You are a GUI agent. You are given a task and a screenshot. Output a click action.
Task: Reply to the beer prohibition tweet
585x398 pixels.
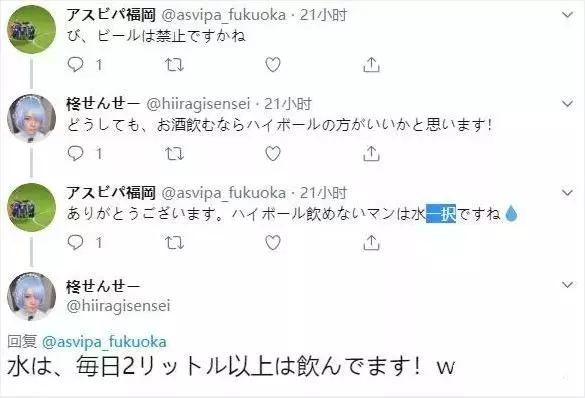point(76,65)
